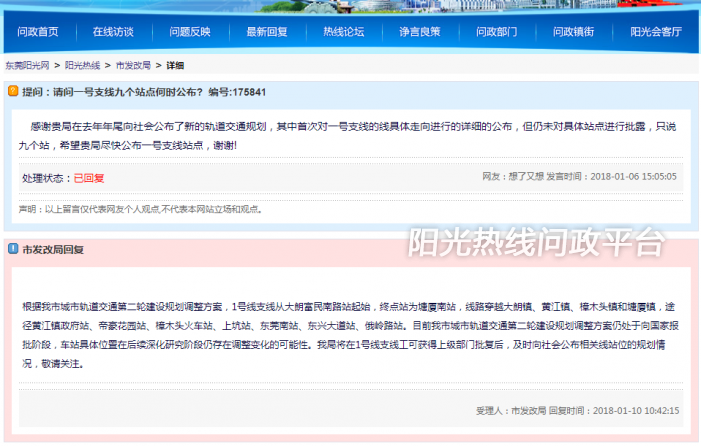Open the 市发改局 breadcrumb link
701x446 pixels.
[x=133, y=66]
